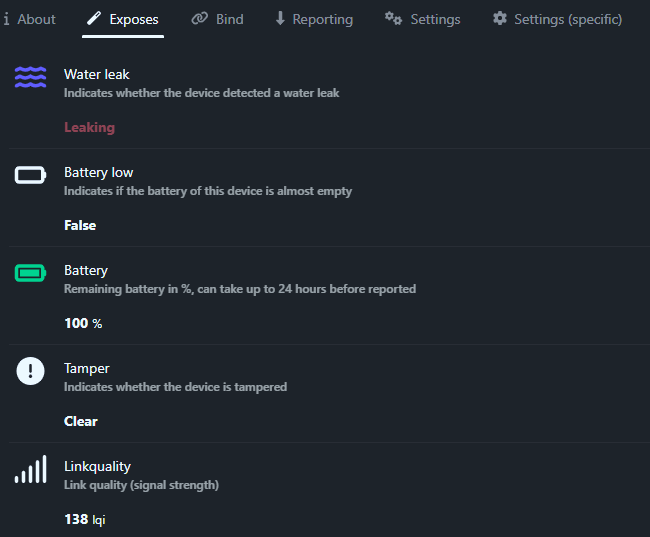This screenshot has height=537, width=650.
Task: Click the red Leaking status value
Action: pyautogui.click(x=89, y=127)
